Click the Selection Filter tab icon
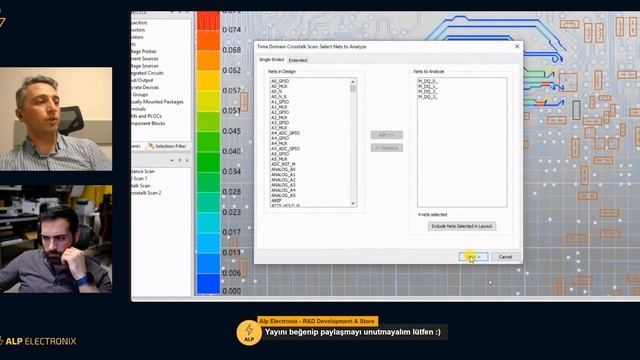Image resolution: width=640 pixels, height=360 pixels. [151, 146]
